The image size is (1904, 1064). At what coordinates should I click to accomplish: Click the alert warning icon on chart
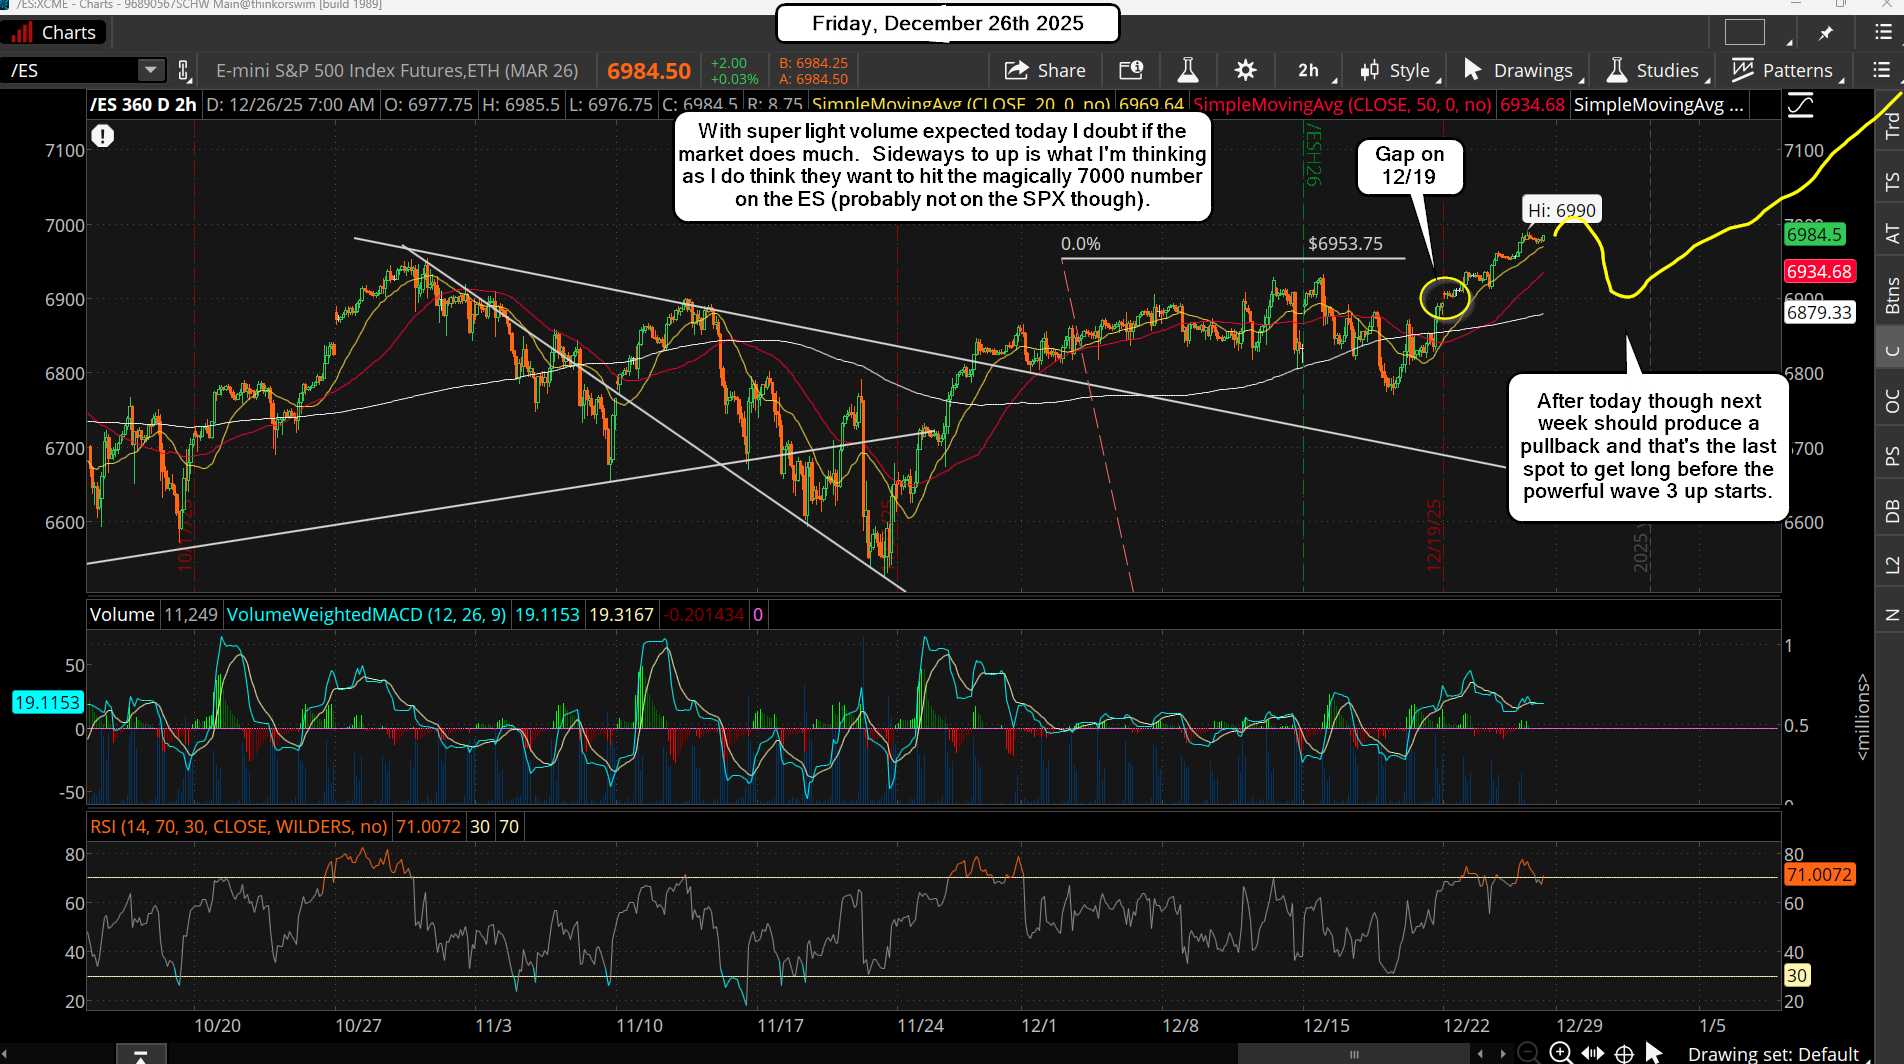[103, 136]
